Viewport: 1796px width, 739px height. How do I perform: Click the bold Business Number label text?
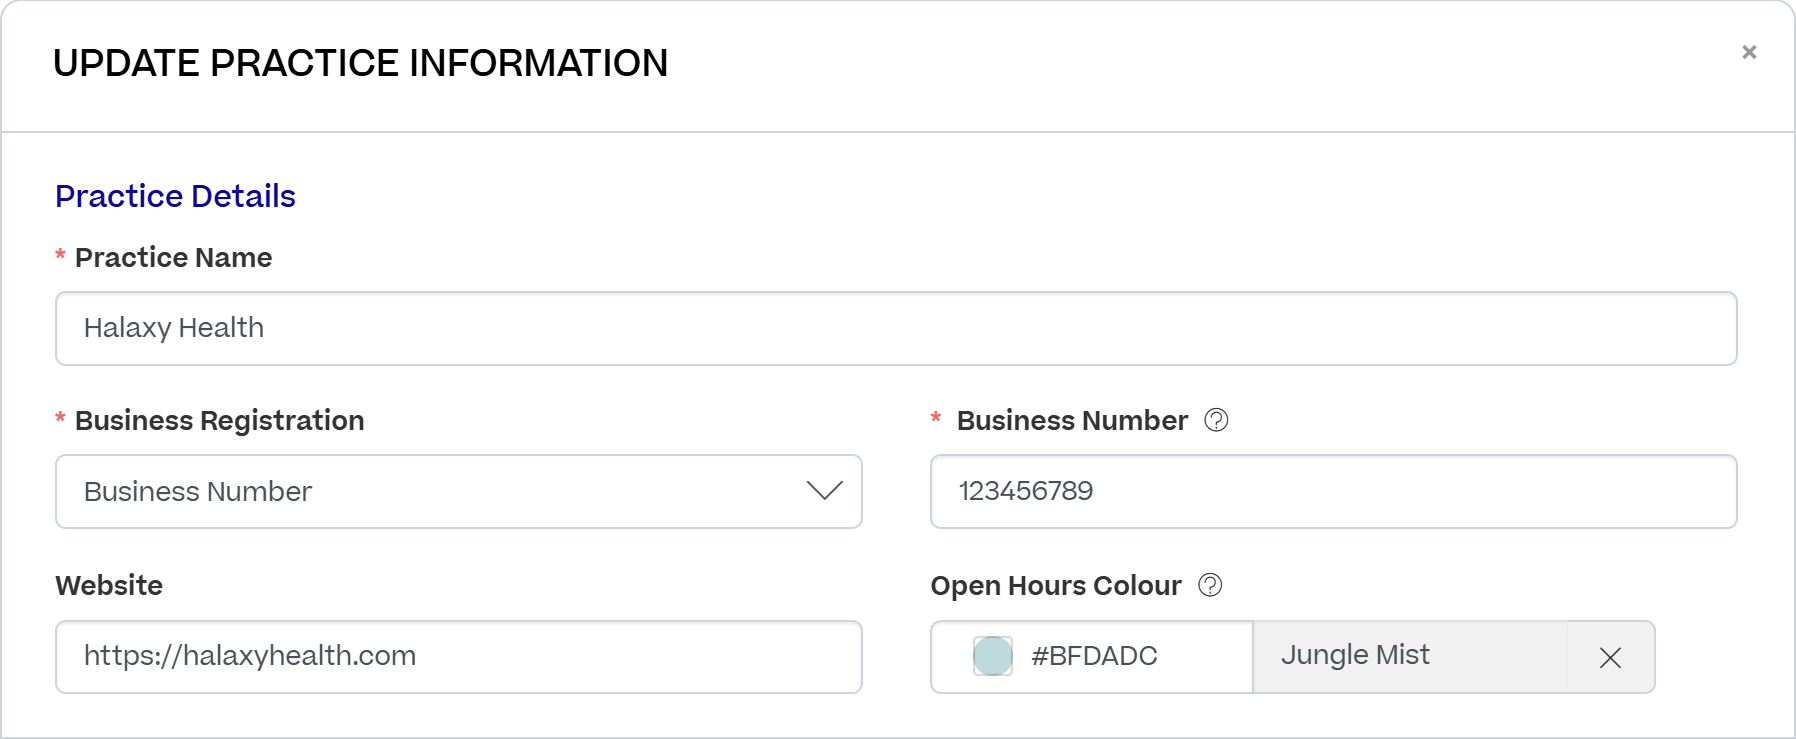click(1071, 421)
